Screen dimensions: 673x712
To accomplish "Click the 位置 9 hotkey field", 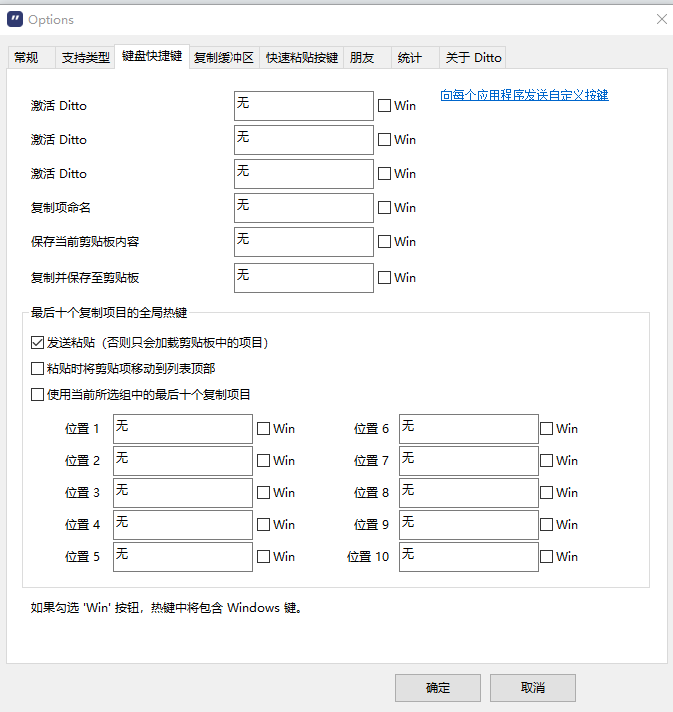I will (x=469, y=525).
